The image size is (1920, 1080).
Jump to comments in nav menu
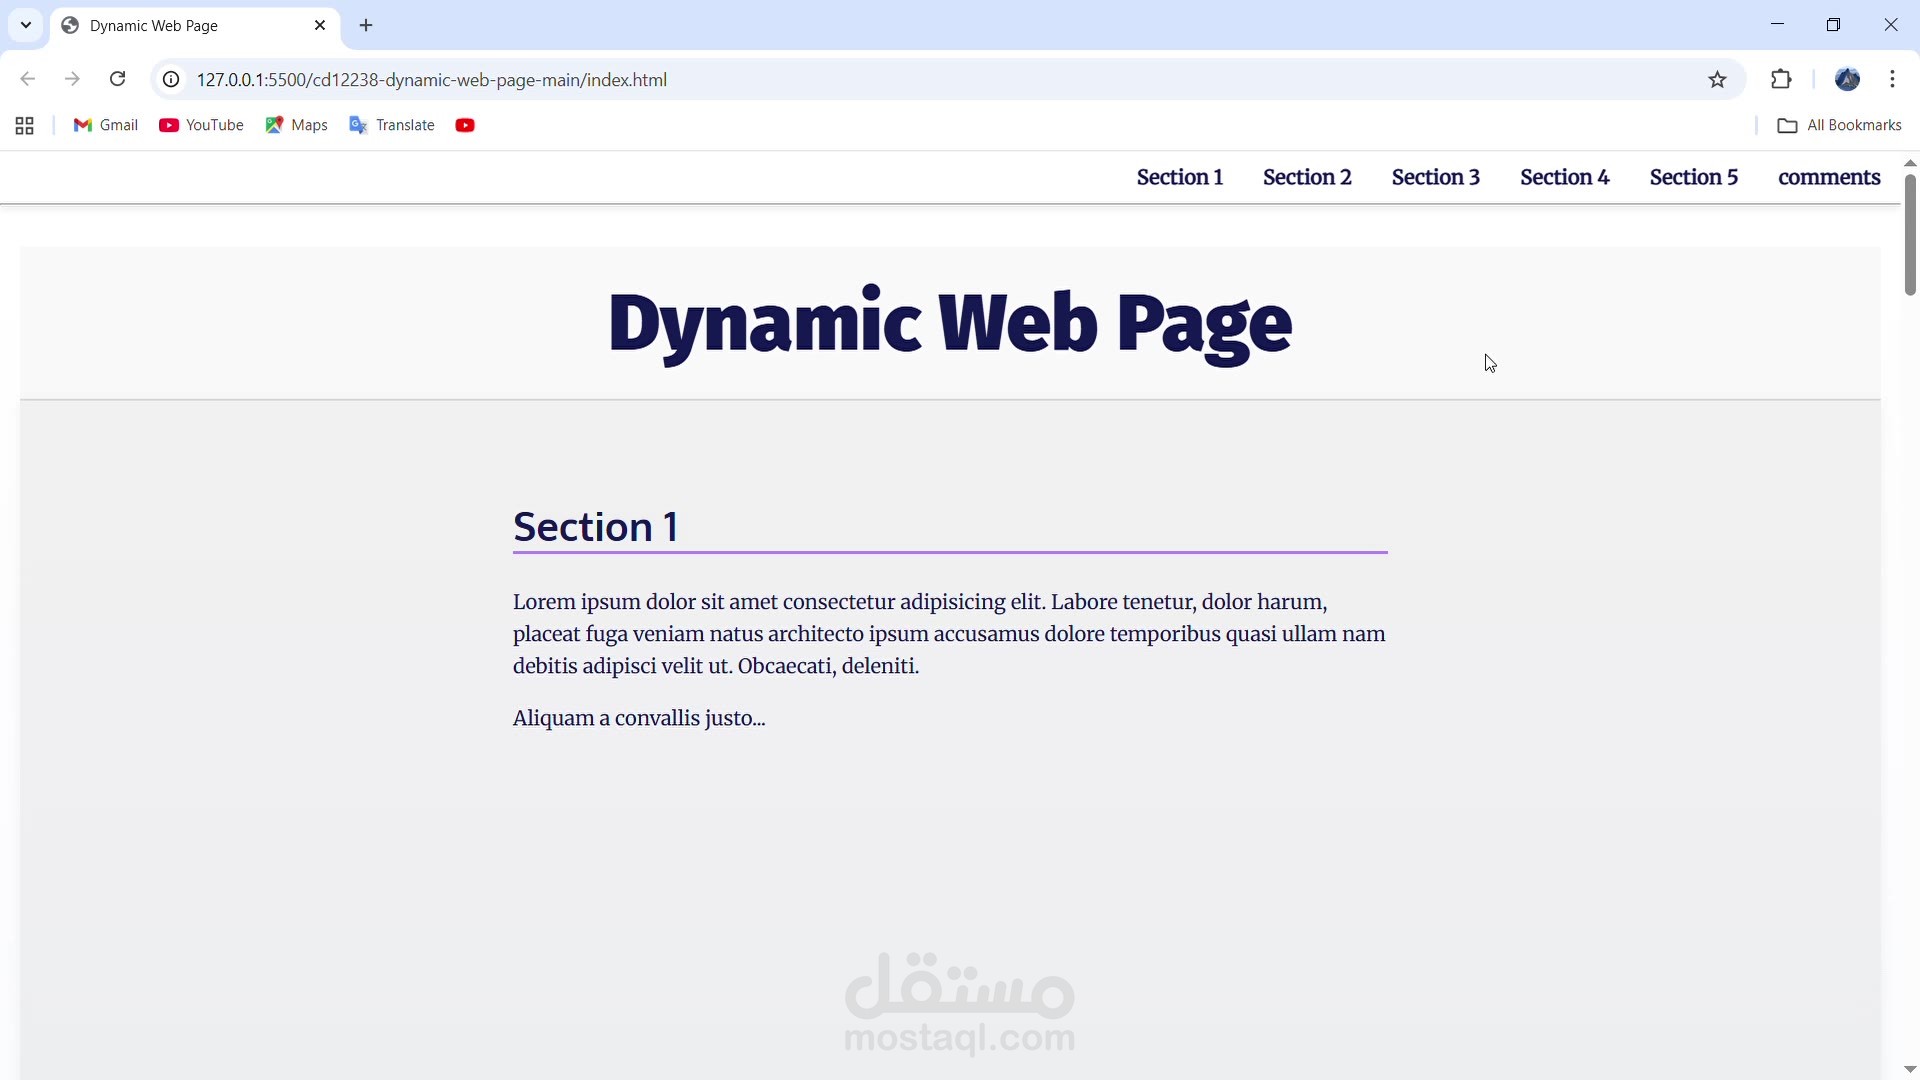coord(1829,177)
